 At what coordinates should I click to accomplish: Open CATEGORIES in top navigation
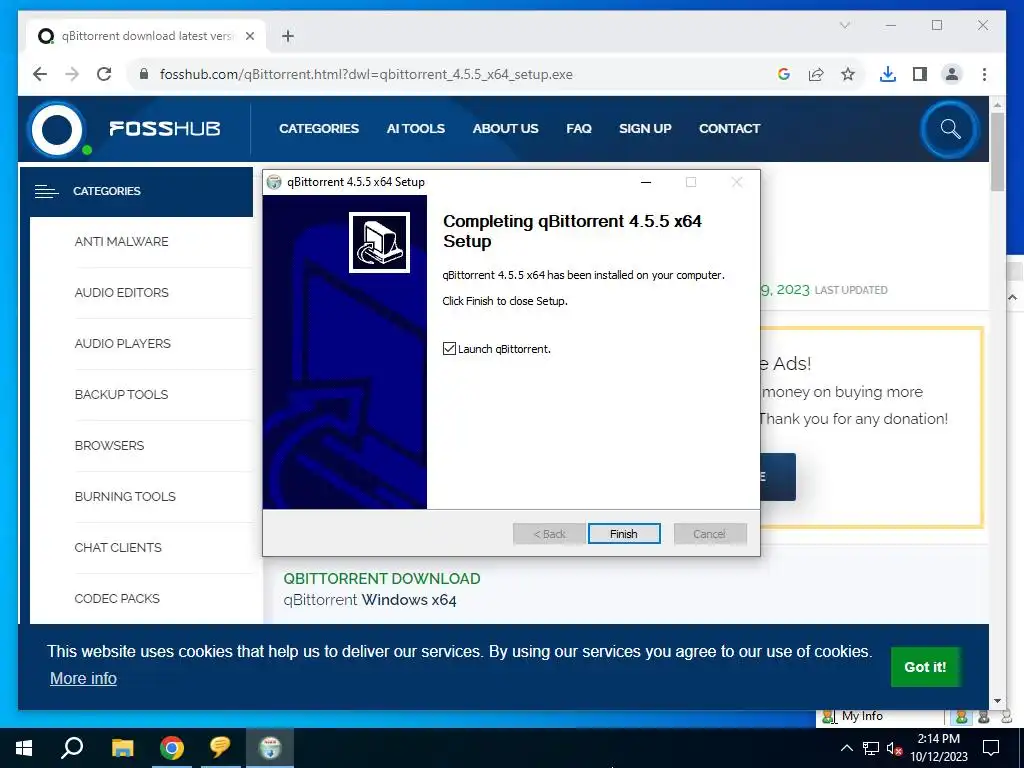[x=319, y=129]
